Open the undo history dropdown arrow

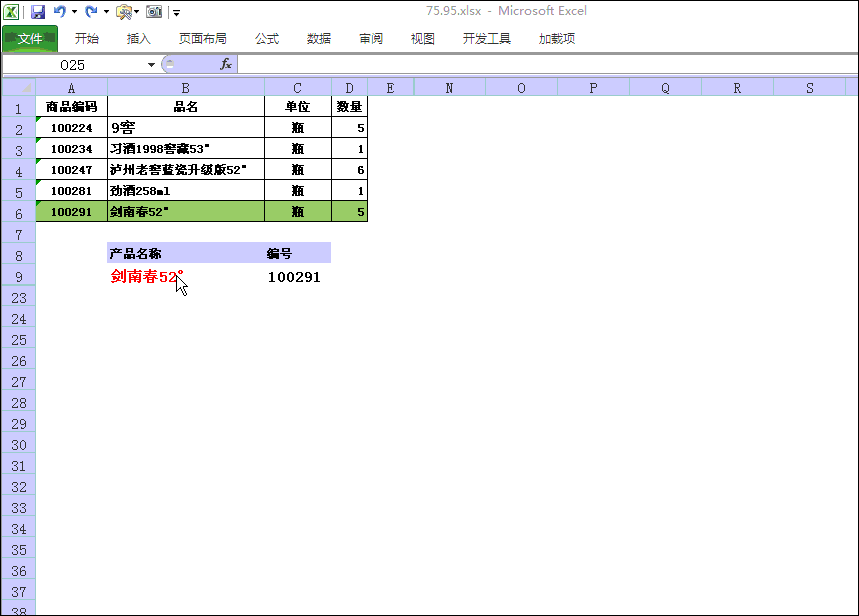[74, 12]
